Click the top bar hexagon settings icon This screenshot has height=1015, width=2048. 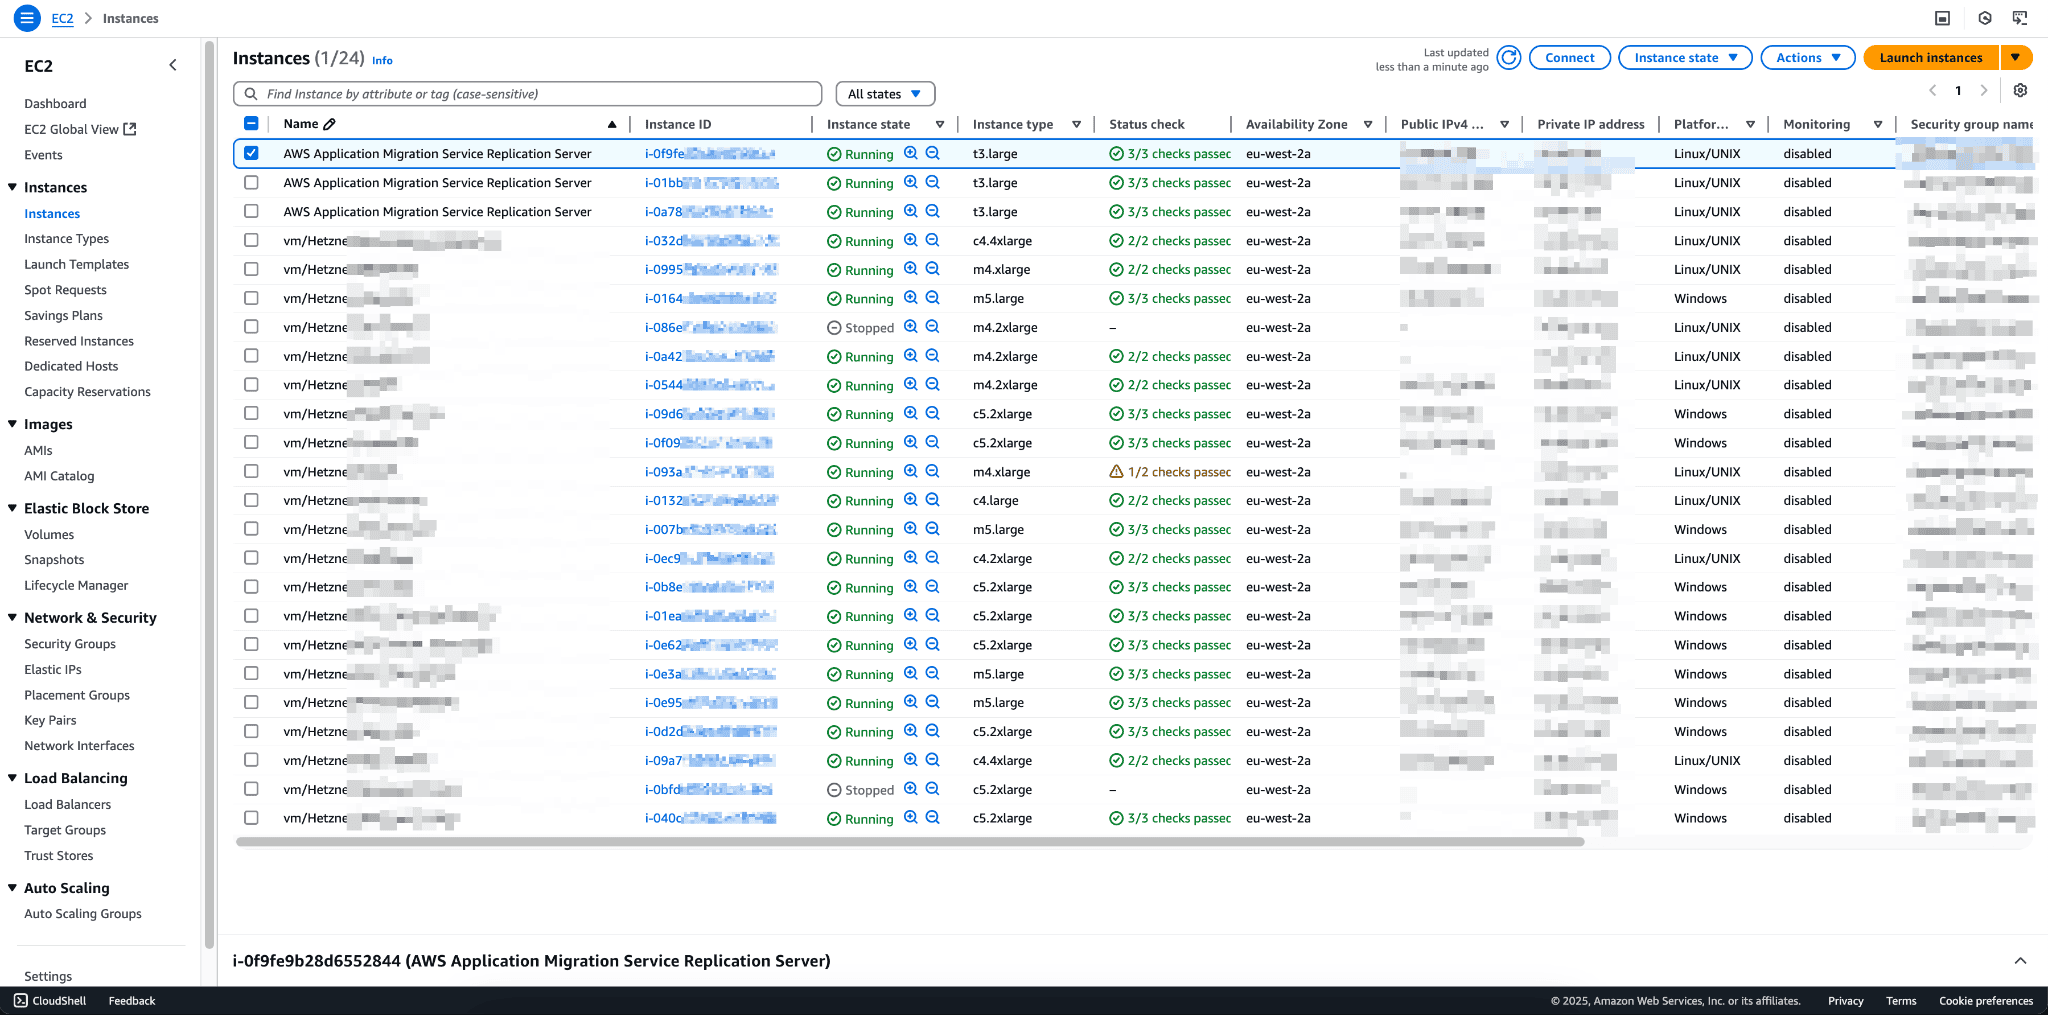[x=1985, y=18]
